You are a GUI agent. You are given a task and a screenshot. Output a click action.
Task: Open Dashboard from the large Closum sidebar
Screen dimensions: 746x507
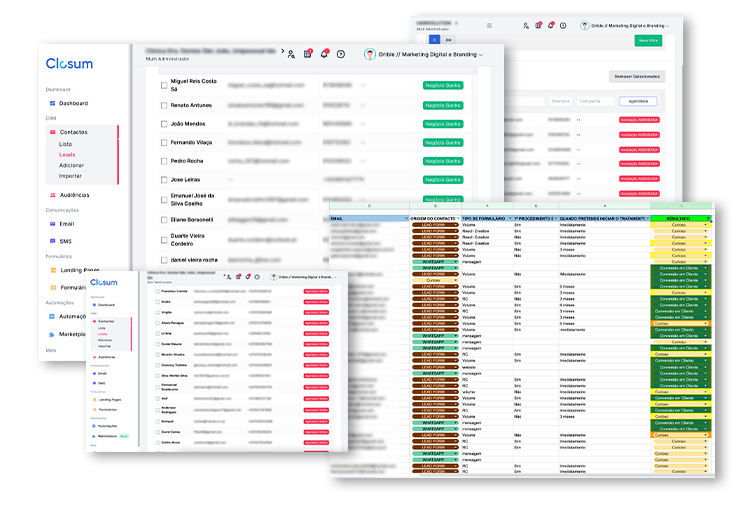72,104
